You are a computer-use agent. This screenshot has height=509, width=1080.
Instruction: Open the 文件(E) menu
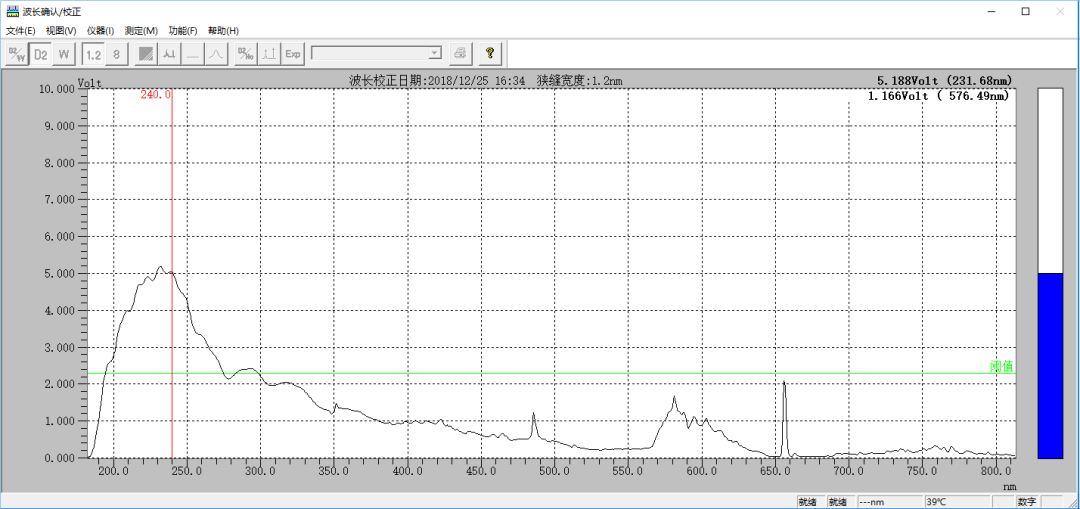(x=20, y=31)
